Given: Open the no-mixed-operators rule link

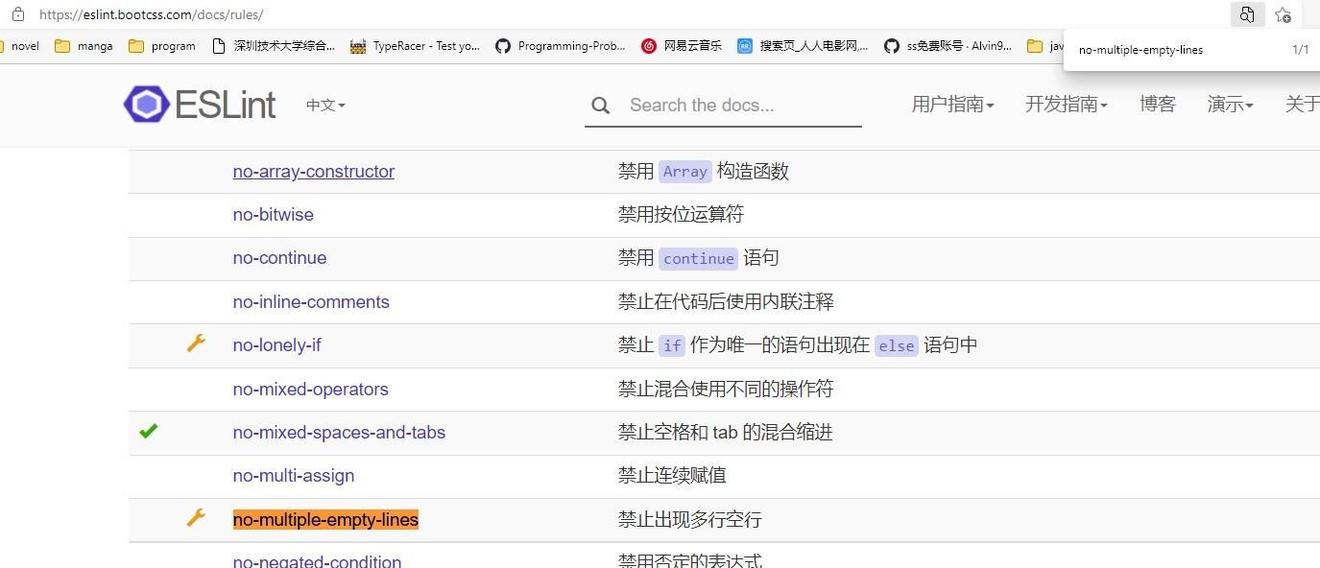Looking at the screenshot, I should (x=310, y=389).
